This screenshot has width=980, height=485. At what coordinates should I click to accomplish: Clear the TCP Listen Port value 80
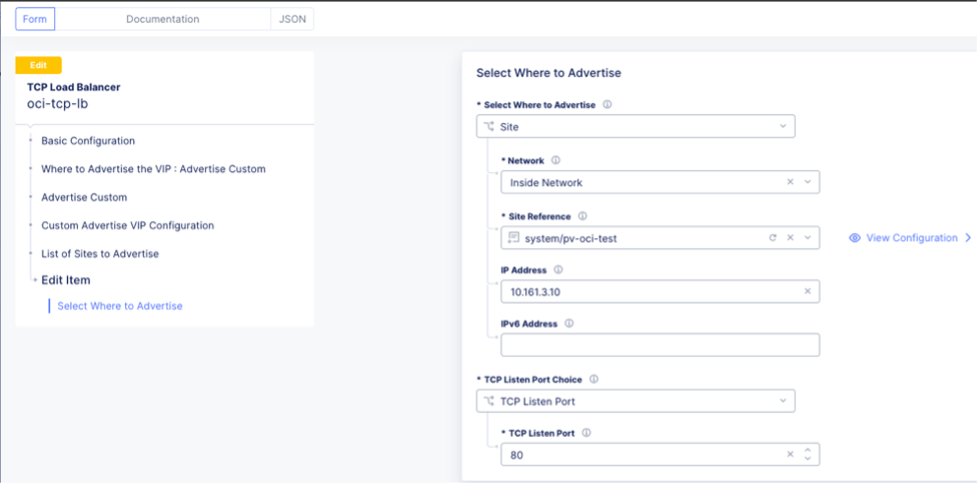coord(790,454)
